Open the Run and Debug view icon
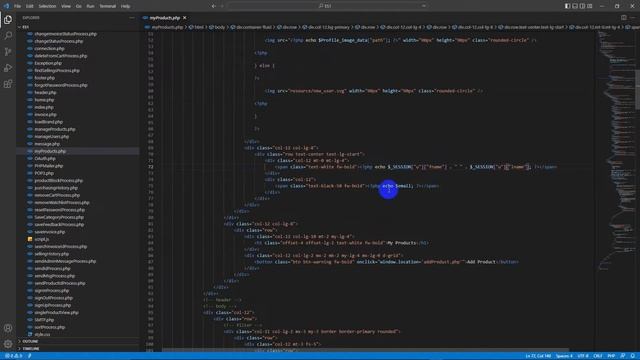This screenshot has width=640, height=360. tap(8, 68)
